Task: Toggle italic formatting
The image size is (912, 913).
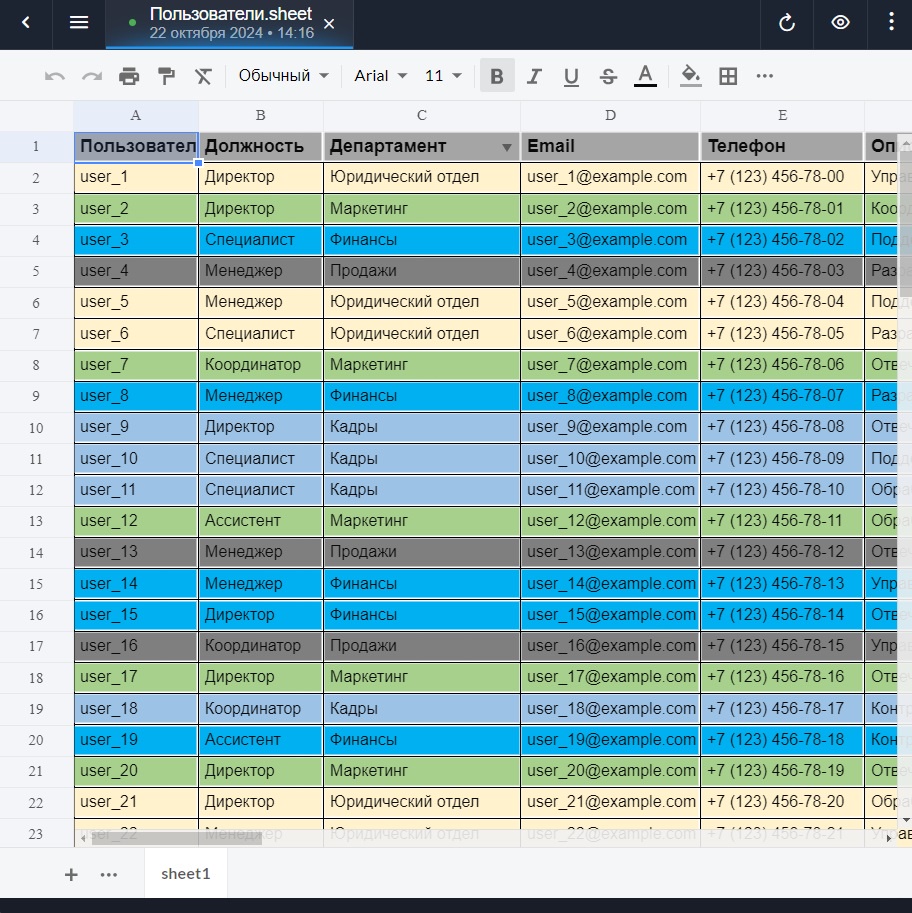Action: [x=534, y=76]
